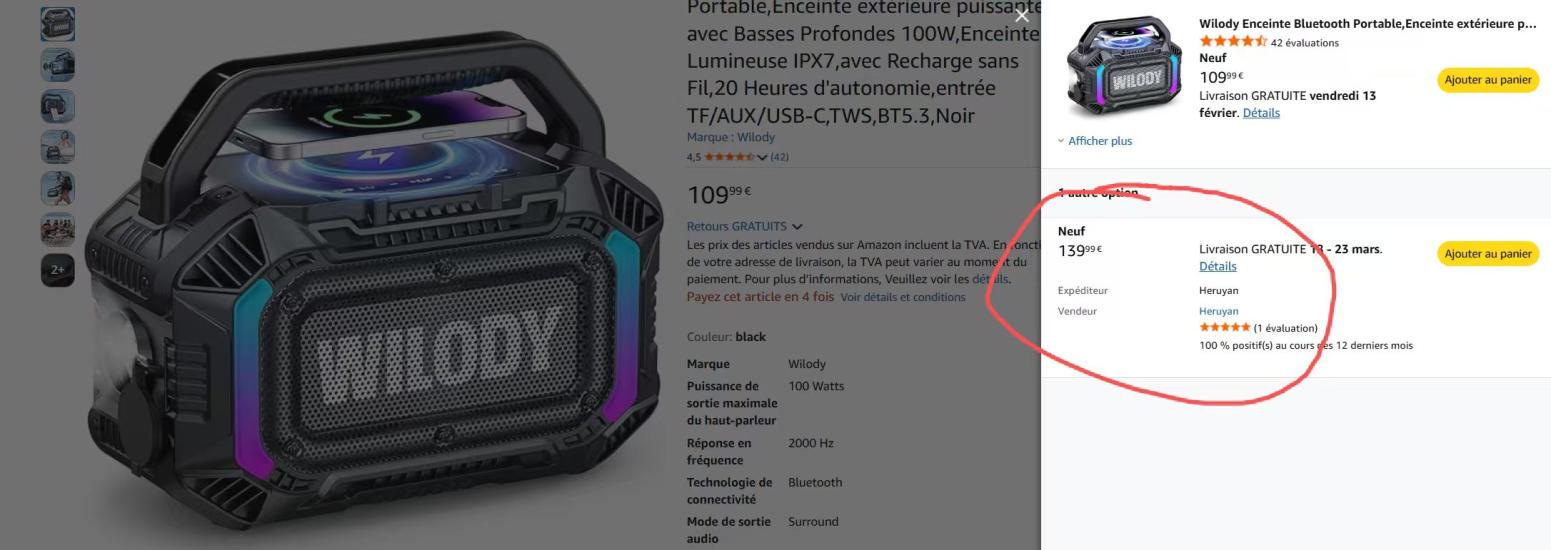Open the 42 évaluations in panel
The image size is (1551, 550).
[1304, 42]
